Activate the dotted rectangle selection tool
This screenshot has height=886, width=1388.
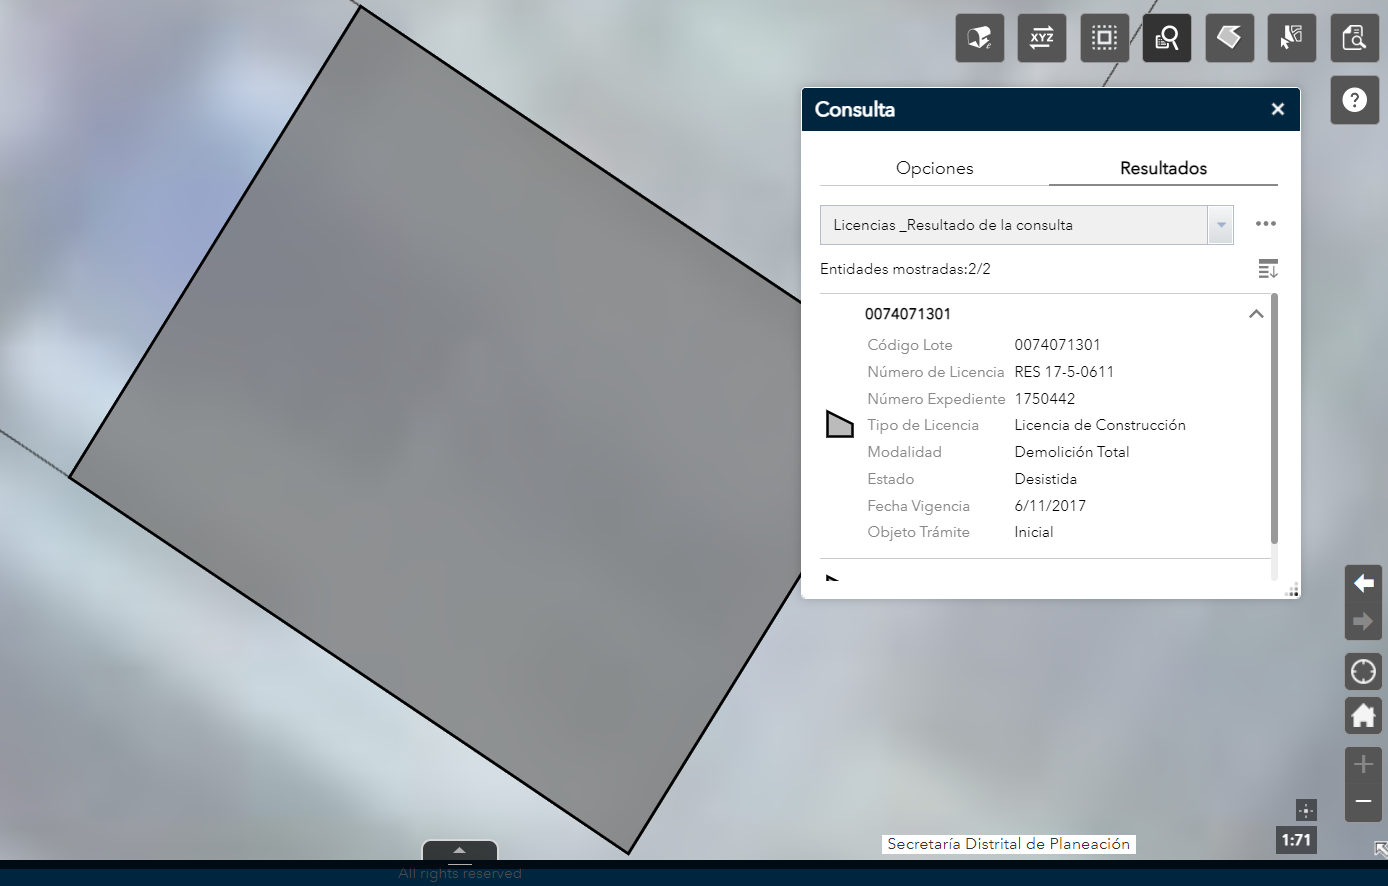point(1104,39)
